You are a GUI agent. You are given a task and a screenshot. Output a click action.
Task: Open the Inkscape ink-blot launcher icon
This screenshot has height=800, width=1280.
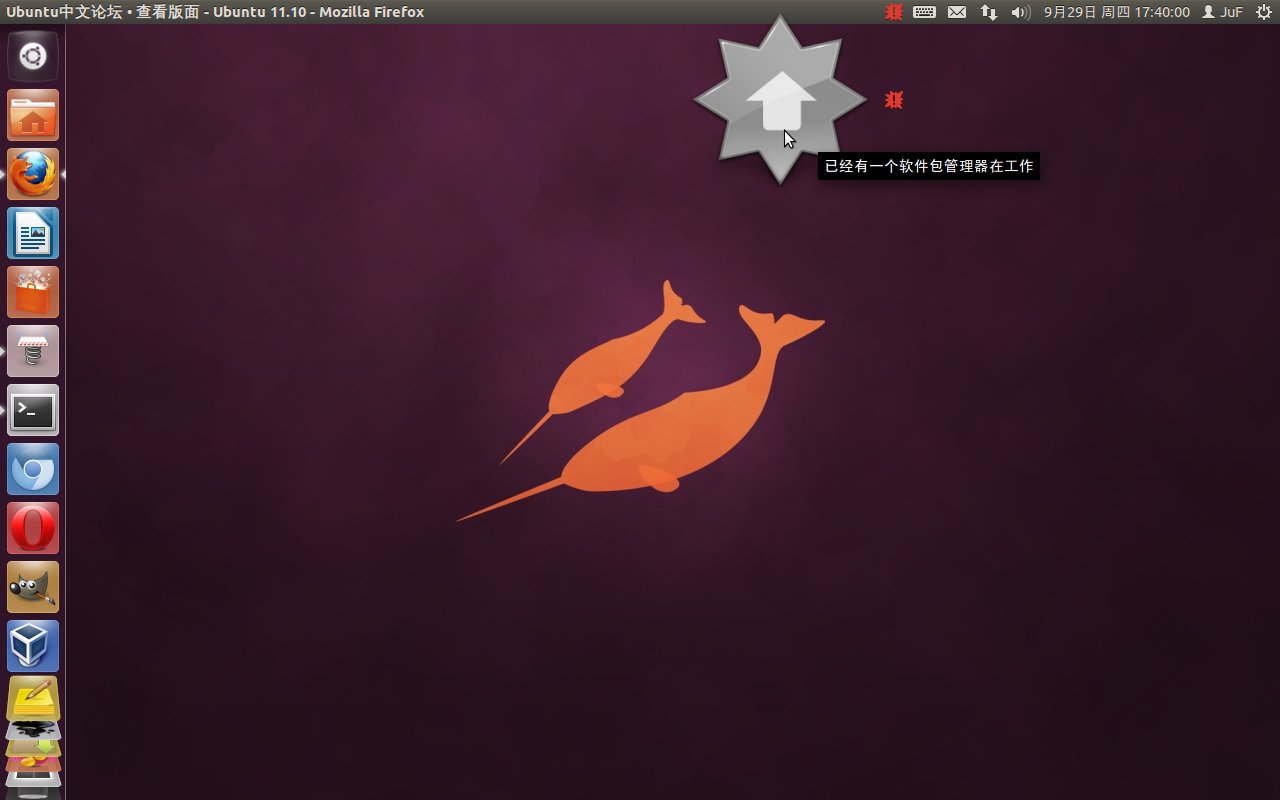33,729
